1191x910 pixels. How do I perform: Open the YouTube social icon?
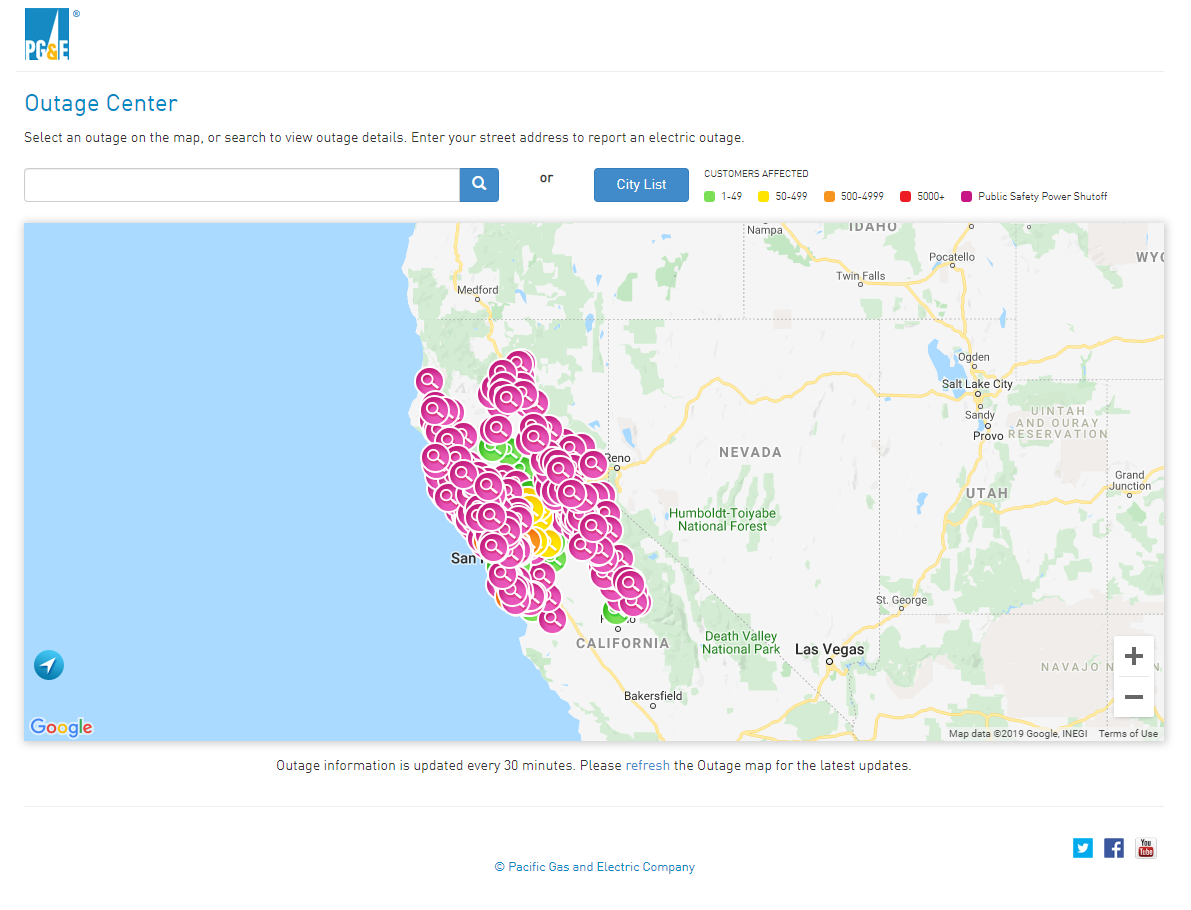1146,848
